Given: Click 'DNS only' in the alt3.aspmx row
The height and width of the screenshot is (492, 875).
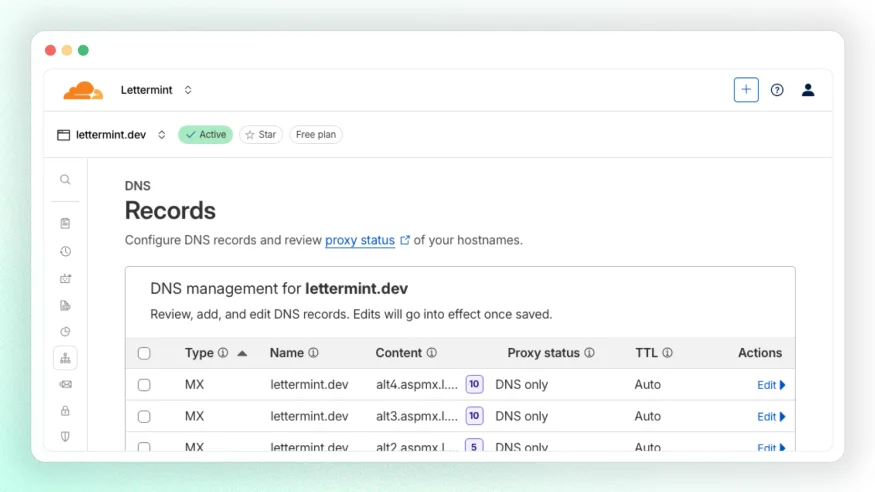Looking at the screenshot, I should pyautogui.click(x=522, y=417).
